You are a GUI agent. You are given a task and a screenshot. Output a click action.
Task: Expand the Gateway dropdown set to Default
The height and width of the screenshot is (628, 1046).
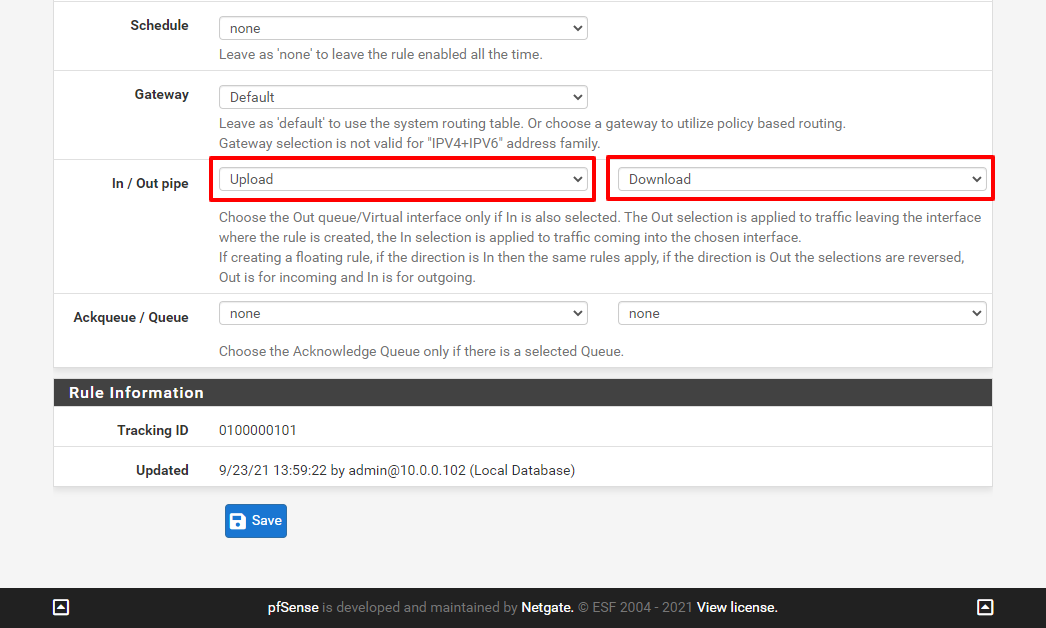tap(403, 97)
